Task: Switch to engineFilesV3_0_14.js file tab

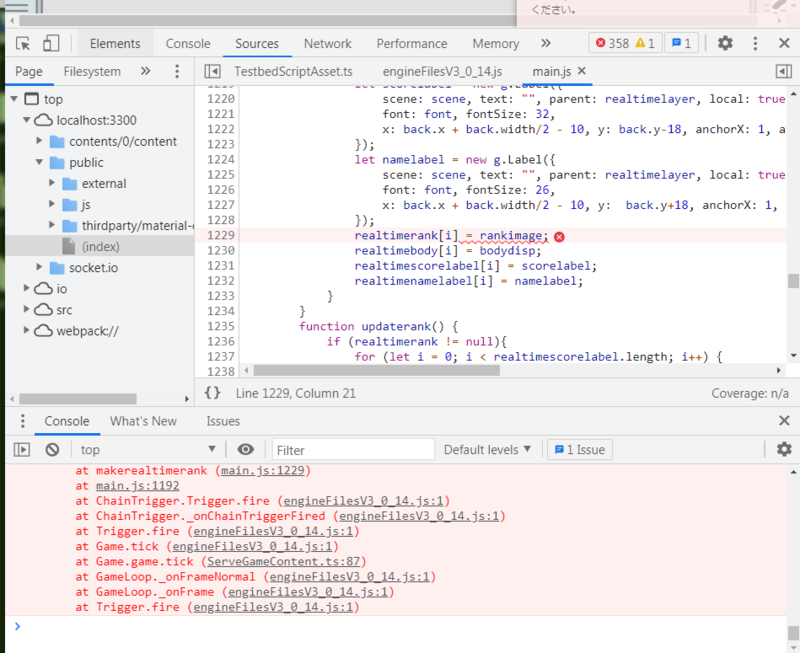Action: tap(442, 71)
